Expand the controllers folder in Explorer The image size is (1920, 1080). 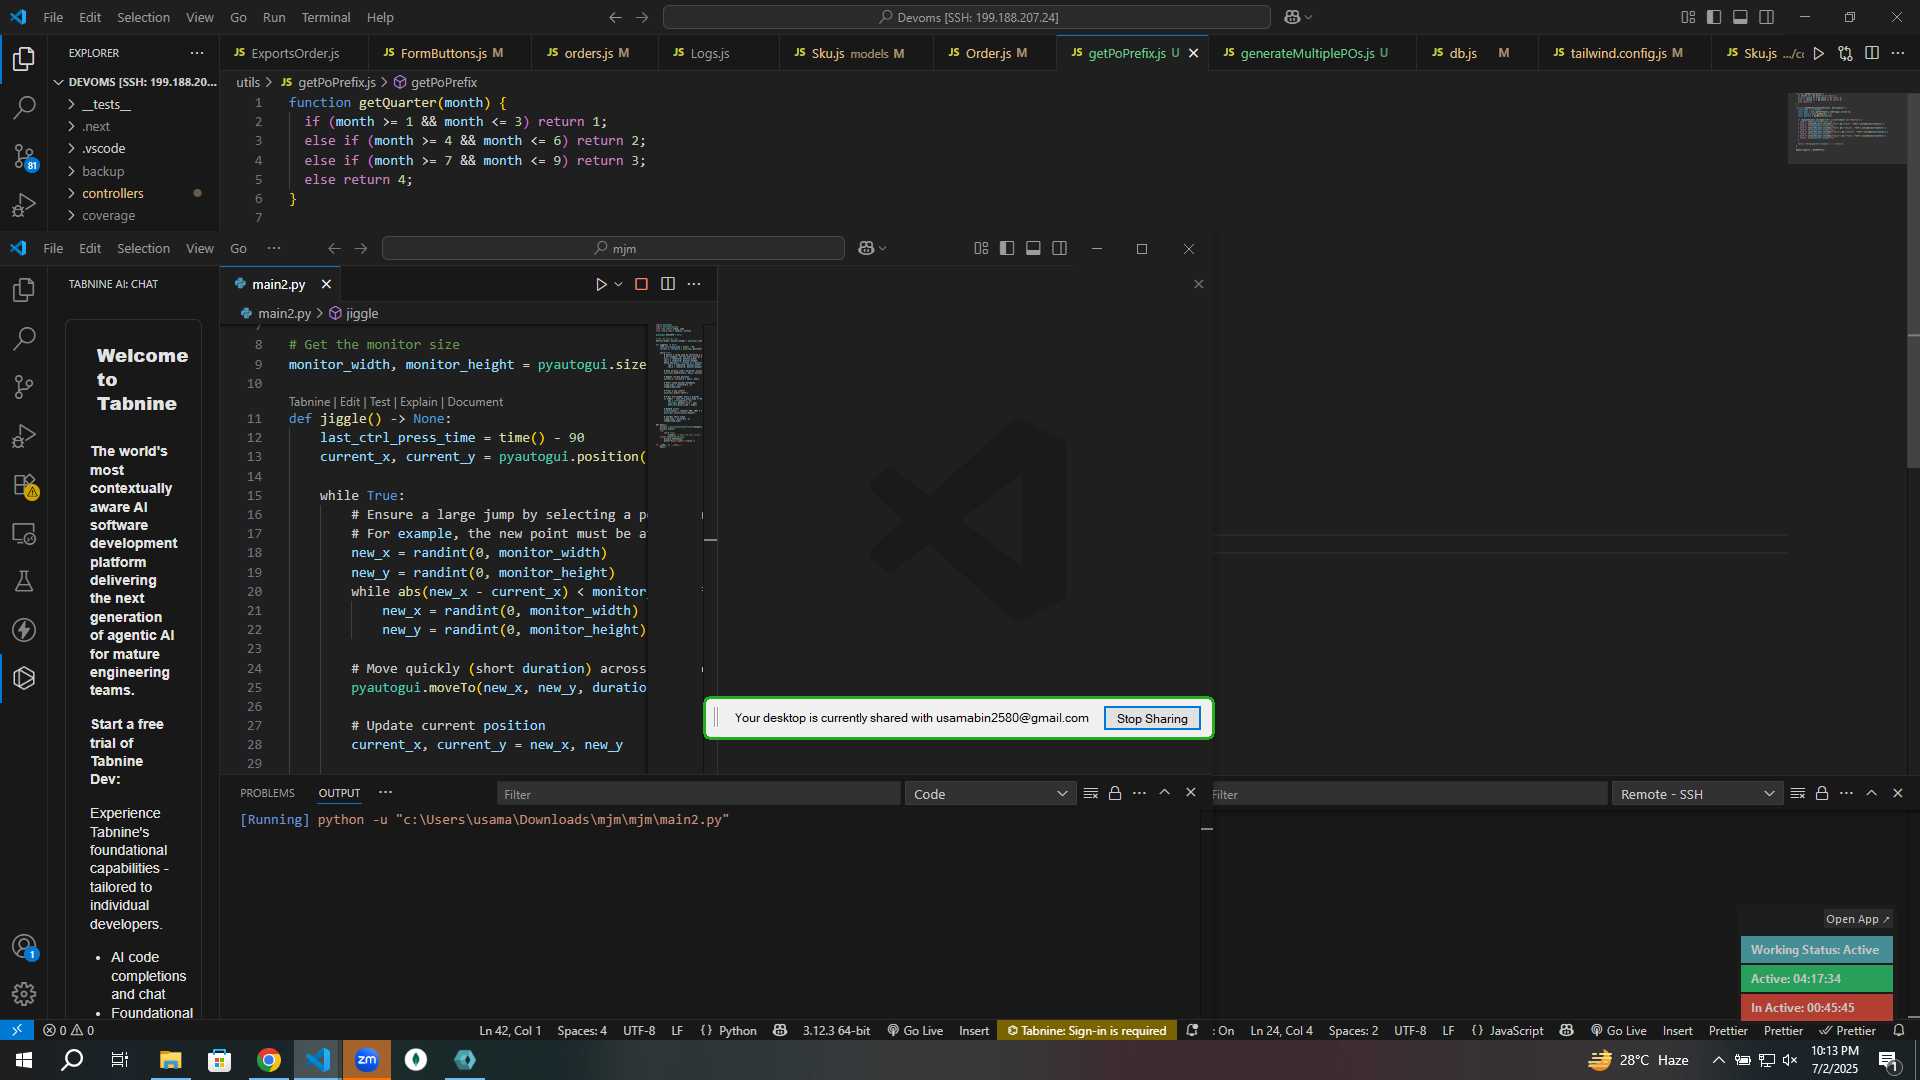(x=112, y=193)
